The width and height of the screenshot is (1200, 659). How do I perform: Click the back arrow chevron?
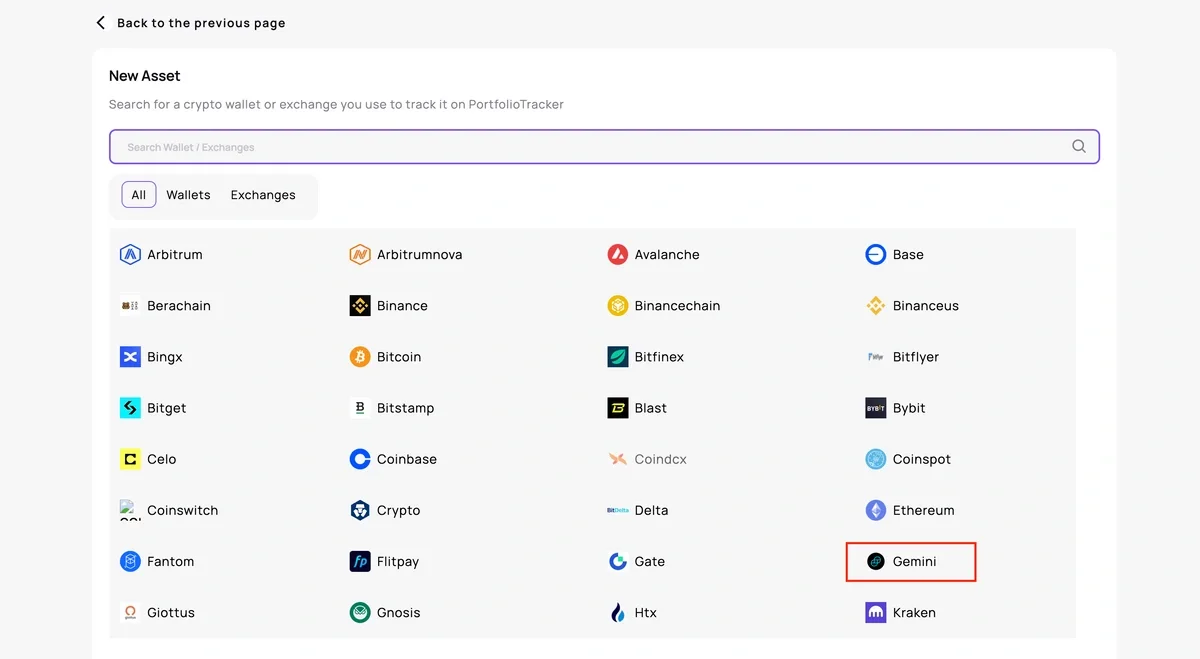[100, 22]
